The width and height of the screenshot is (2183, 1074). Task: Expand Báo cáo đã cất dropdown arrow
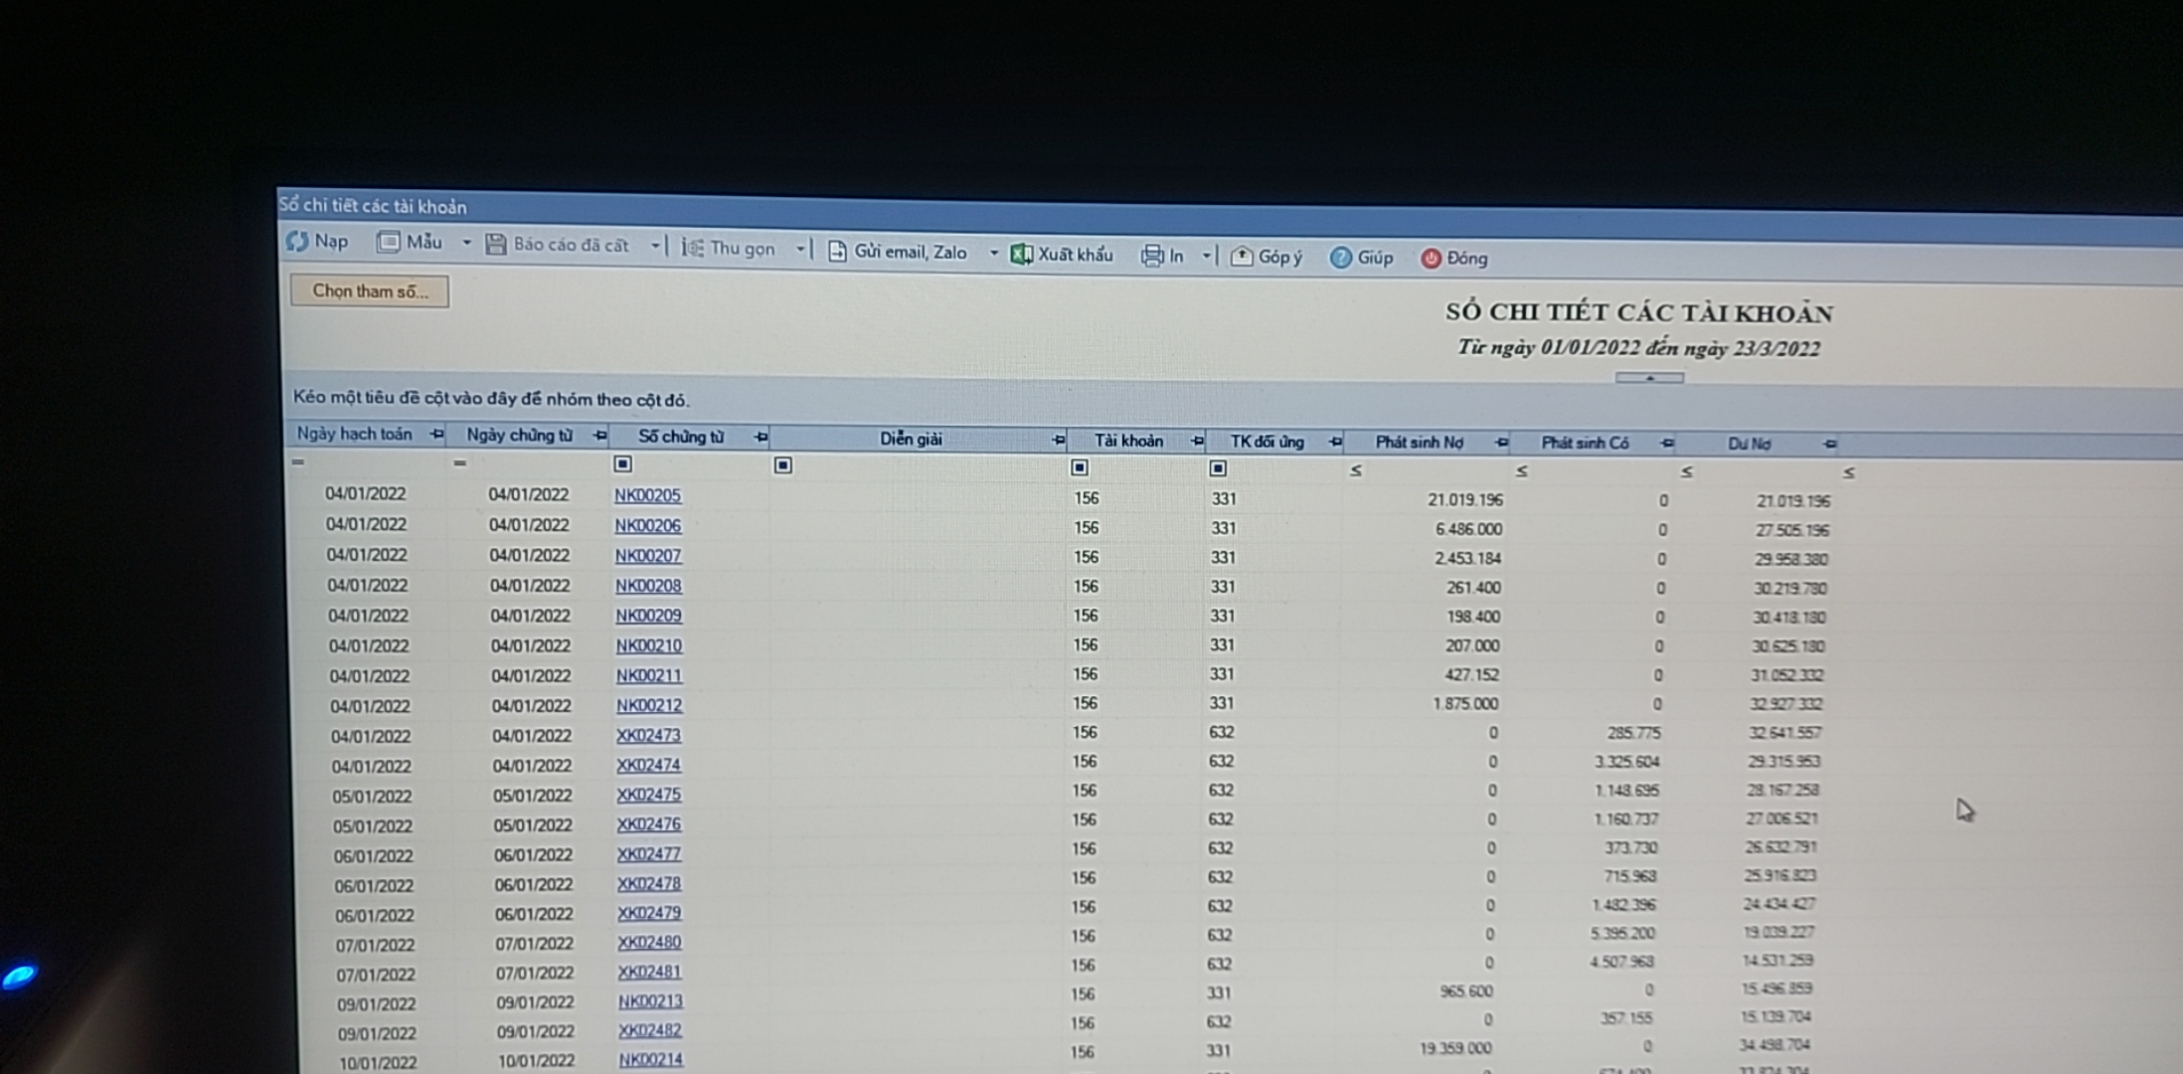coord(655,245)
